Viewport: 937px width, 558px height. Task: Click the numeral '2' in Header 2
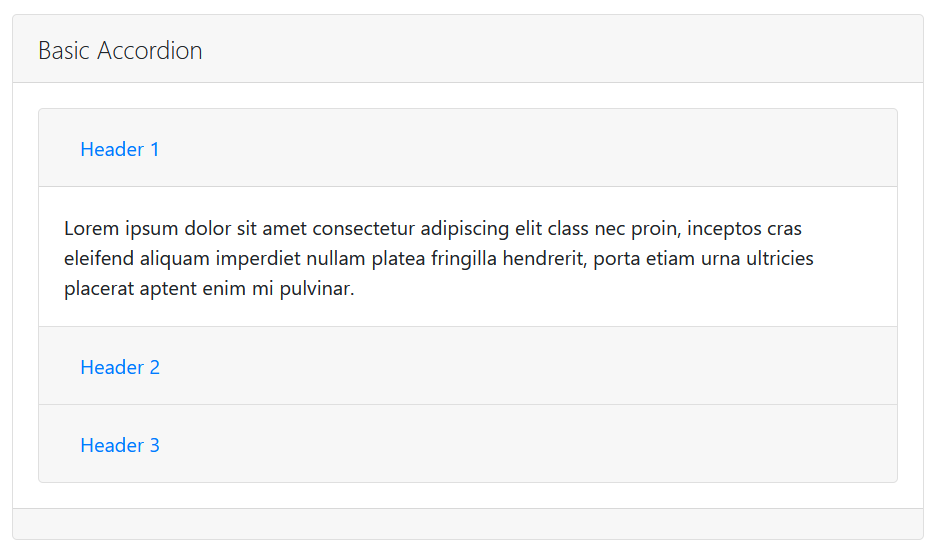click(x=155, y=367)
